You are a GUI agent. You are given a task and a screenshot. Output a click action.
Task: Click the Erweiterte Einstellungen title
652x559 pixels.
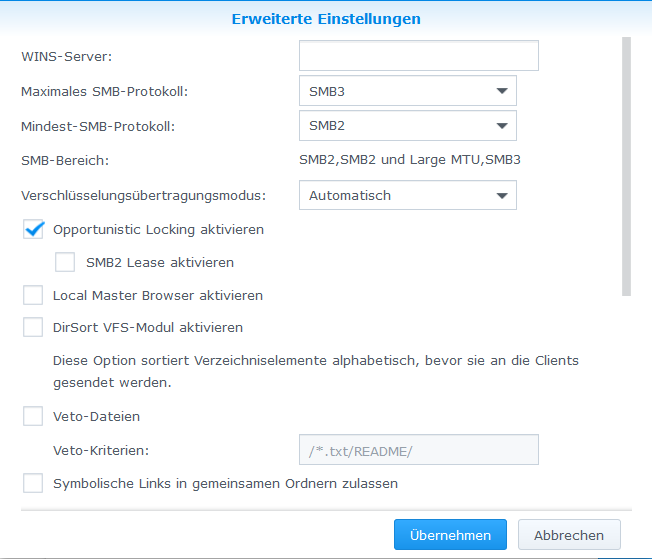pyautogui.click(x=326, y=19)
